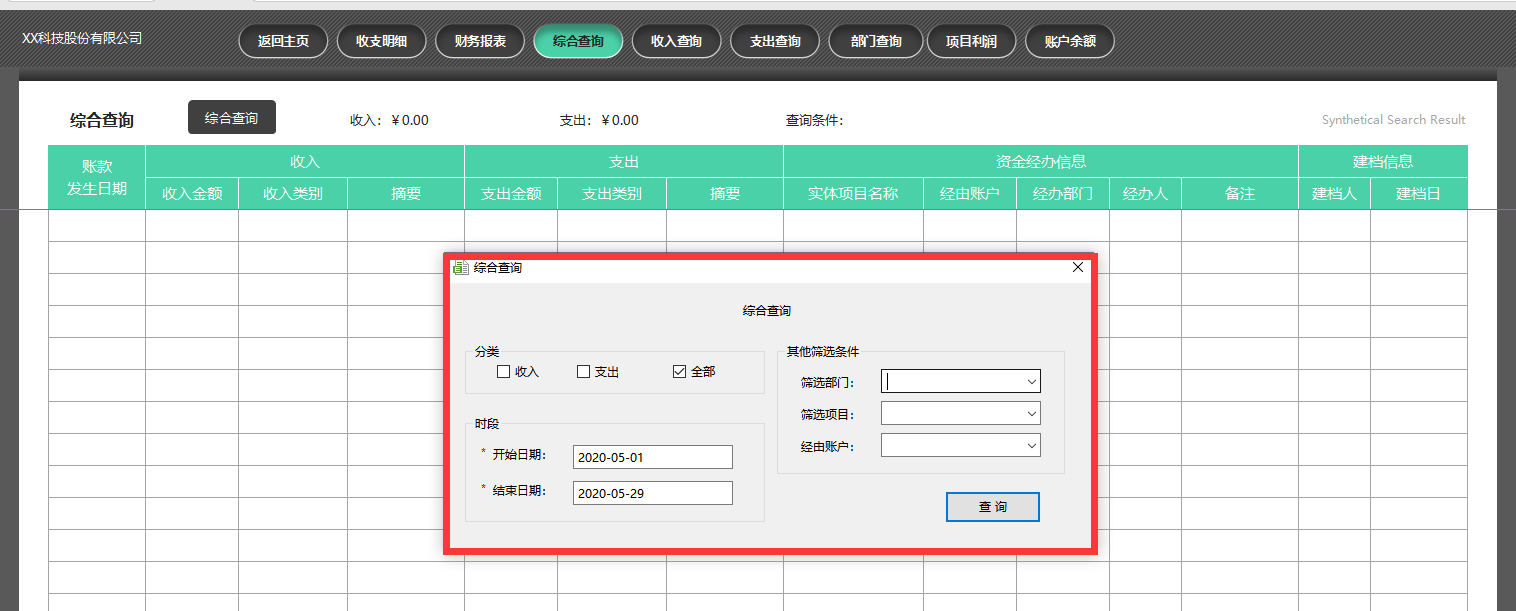Switch to the 收入查询 section
This screenshot has height=611, width=1516.
coord(676,41)
